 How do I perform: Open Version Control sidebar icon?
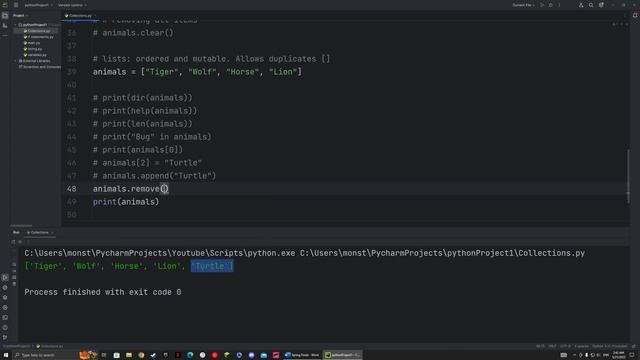click(5, 337)
